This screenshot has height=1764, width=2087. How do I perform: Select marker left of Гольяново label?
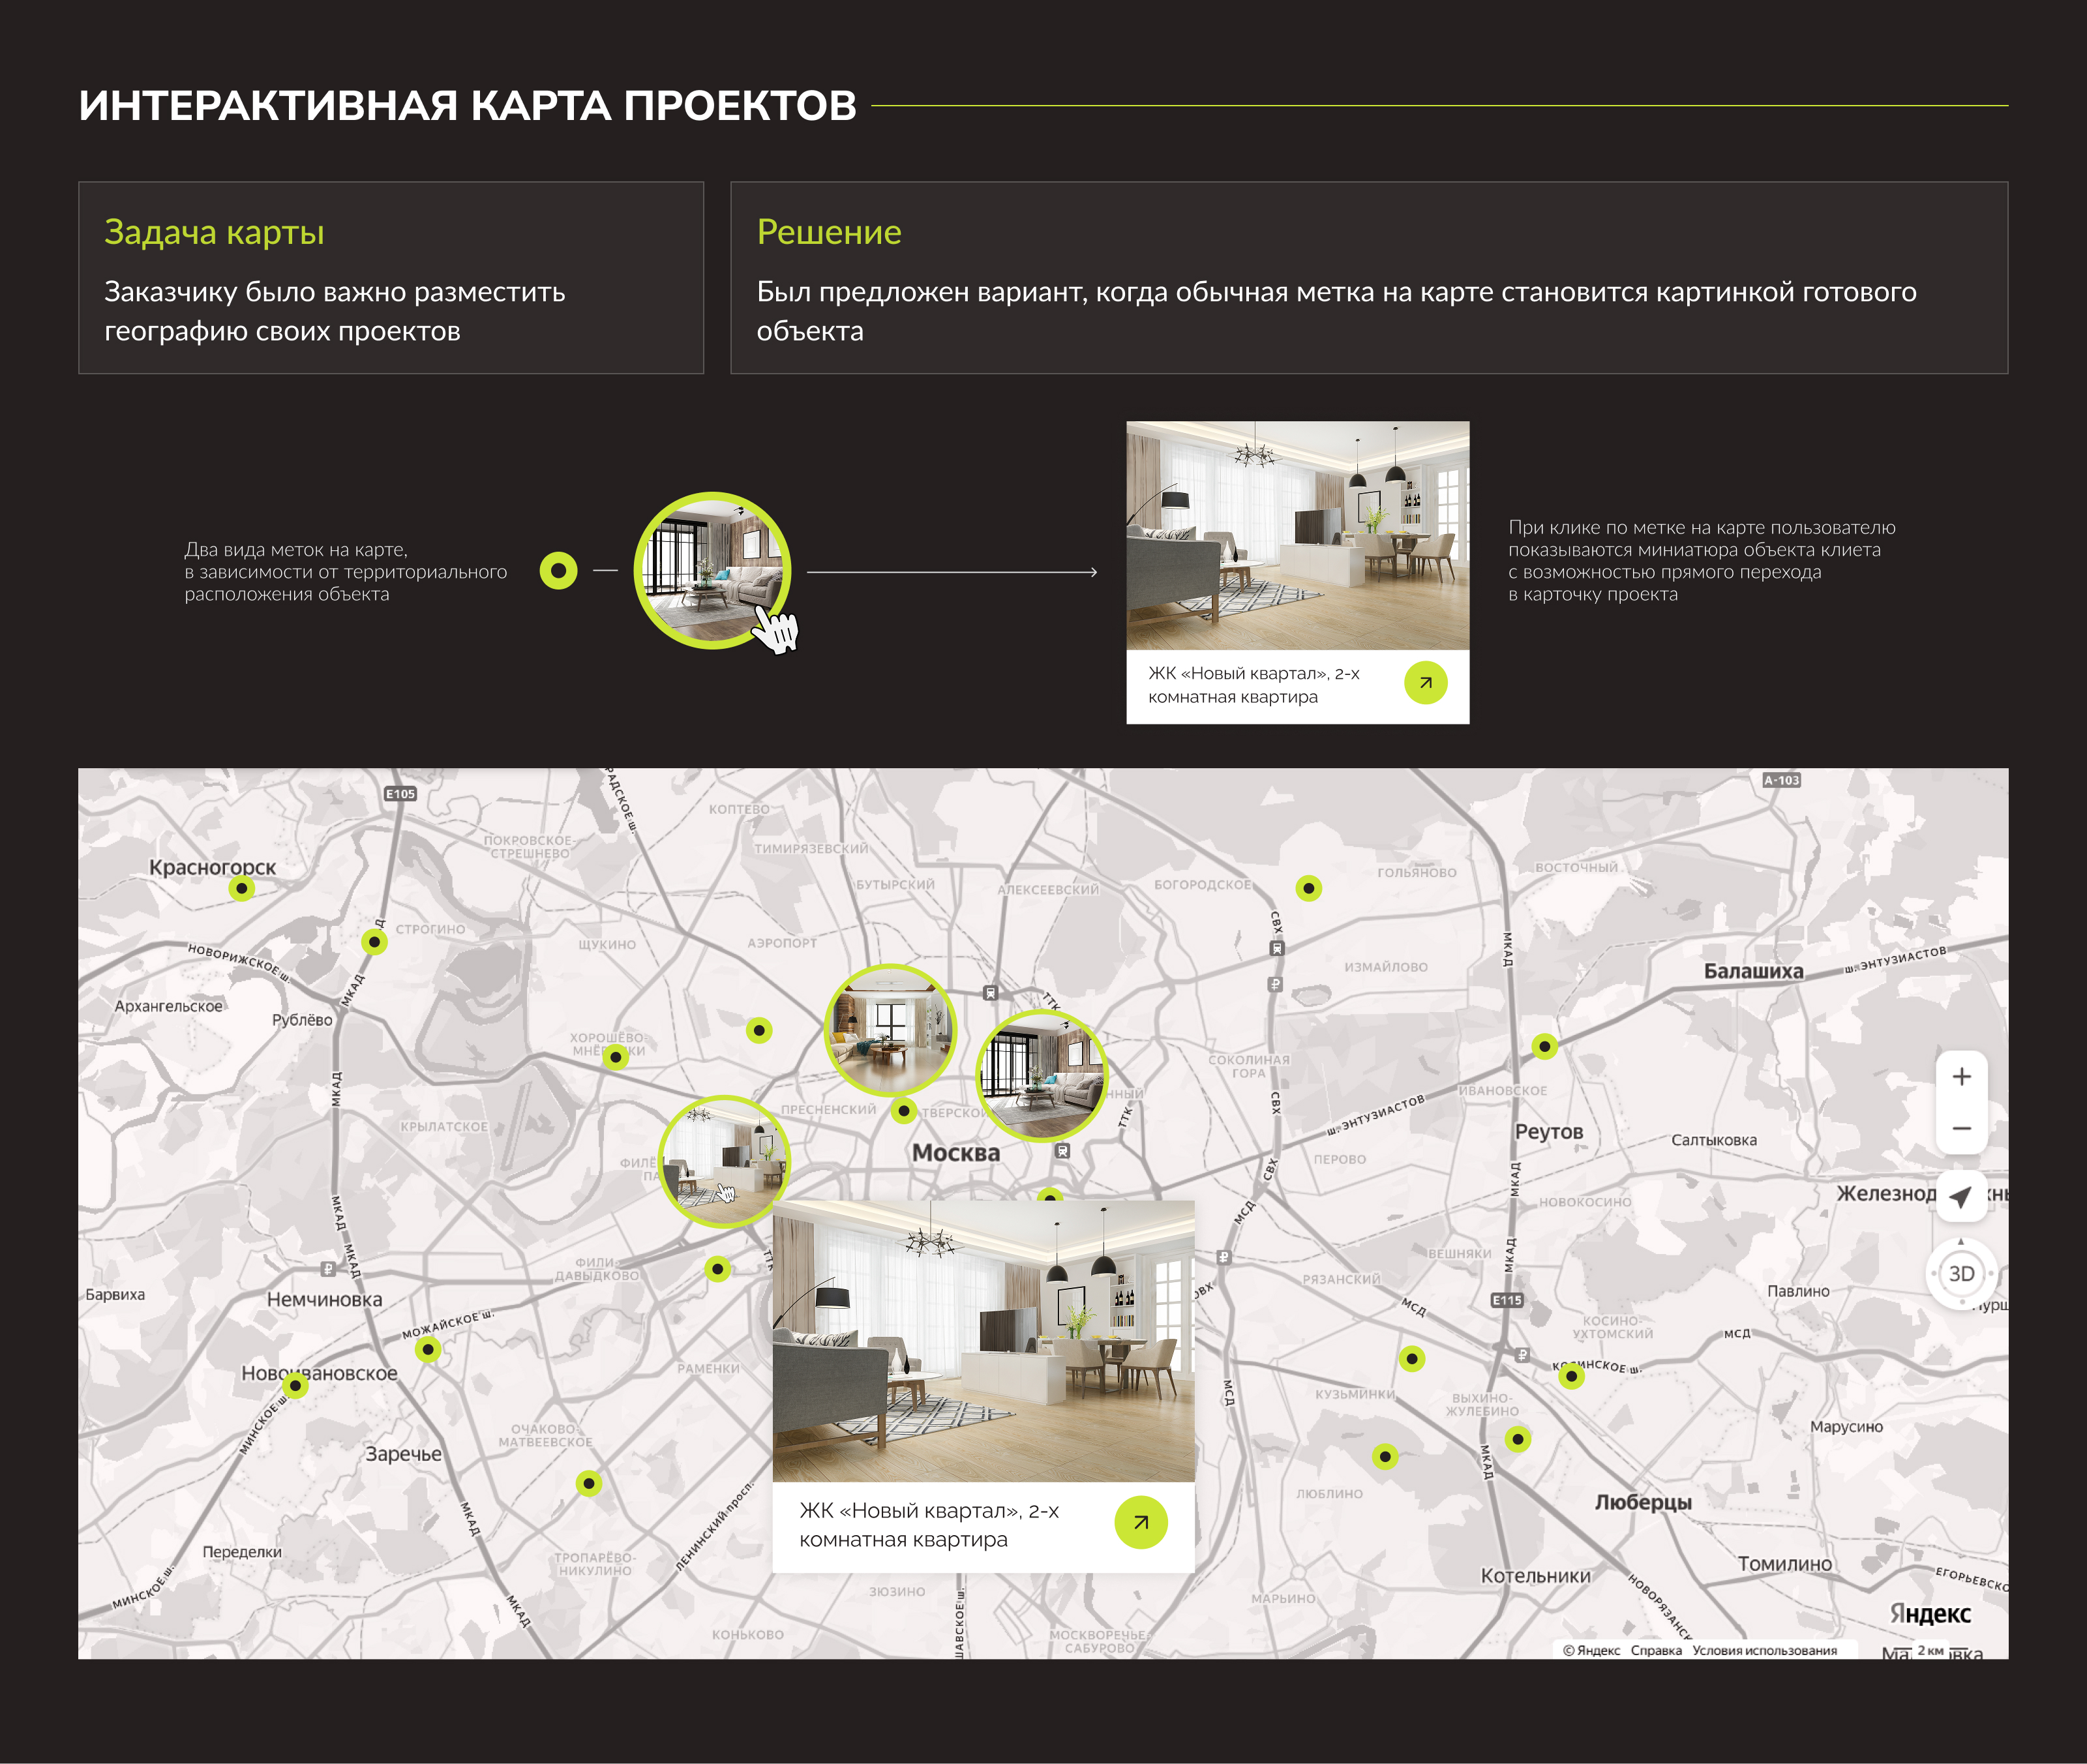click(1309, 888)
